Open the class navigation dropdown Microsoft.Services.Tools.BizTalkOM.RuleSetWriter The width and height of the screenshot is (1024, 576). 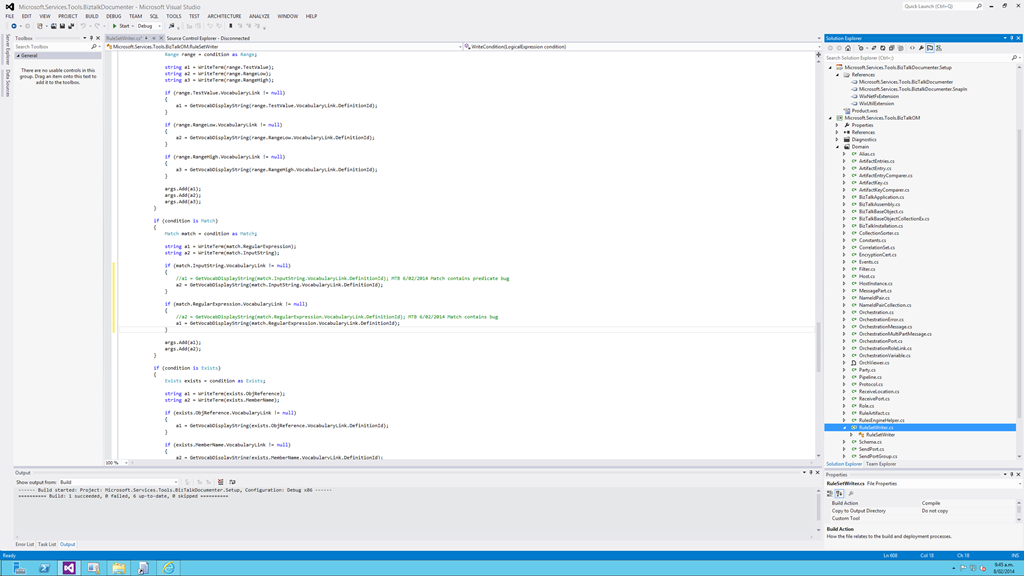pyautogui.click(x=284, y=47)
